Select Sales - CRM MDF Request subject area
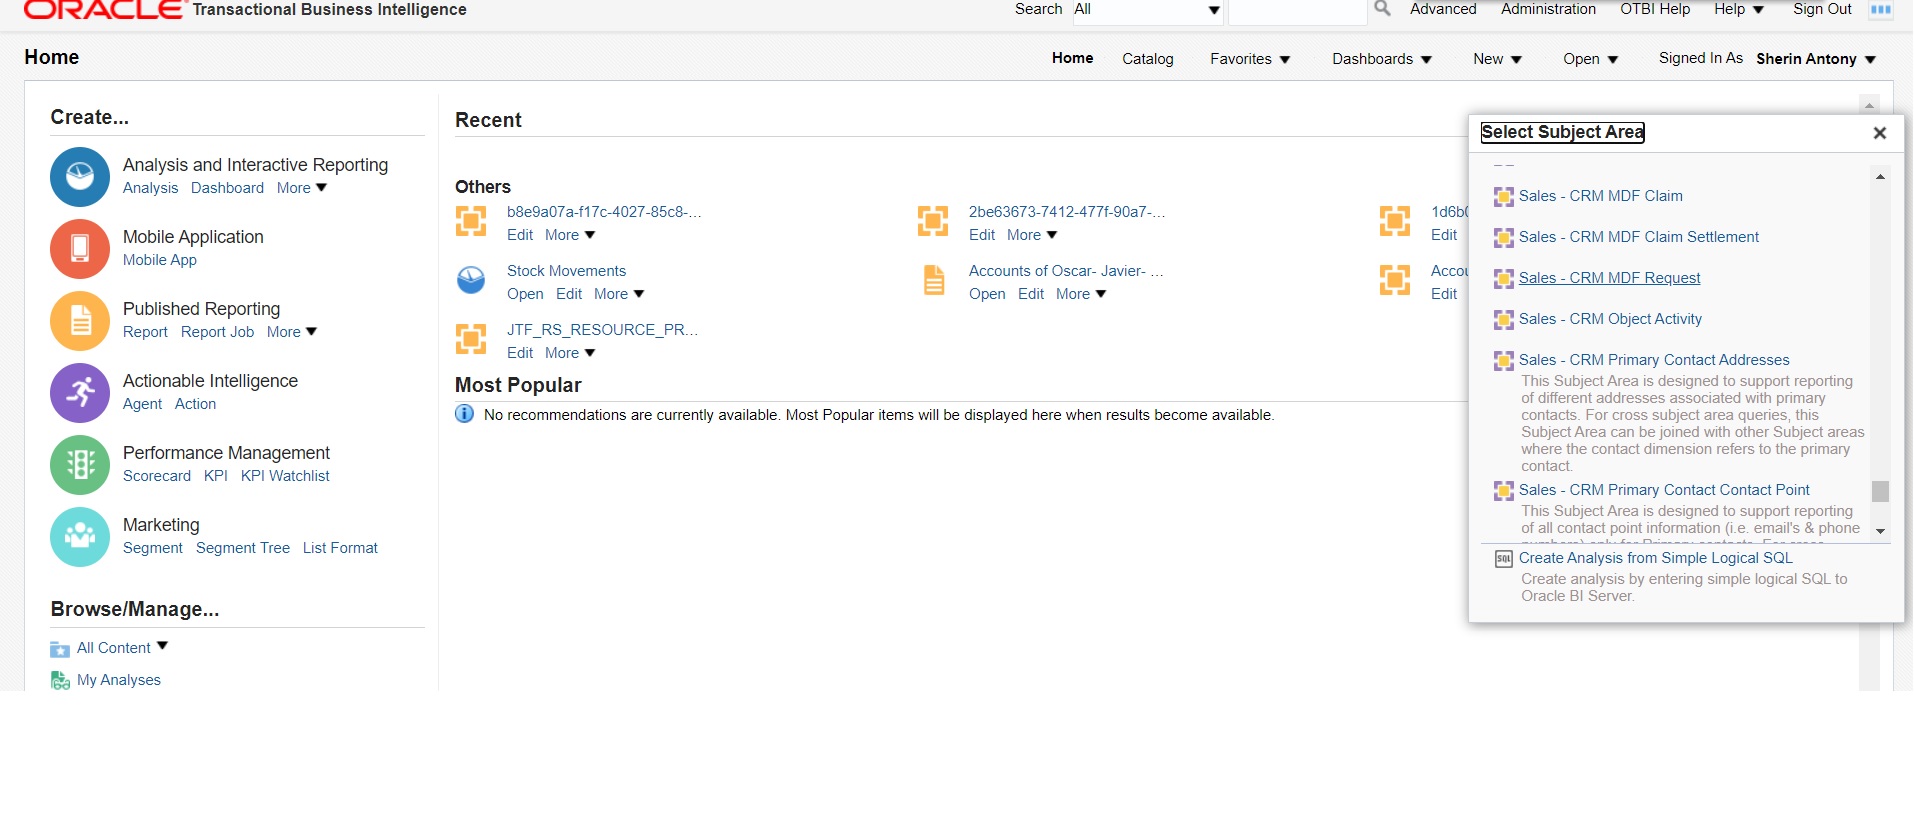The width and height of the screenshot is (1914, 830). (x=1609, y=278)
